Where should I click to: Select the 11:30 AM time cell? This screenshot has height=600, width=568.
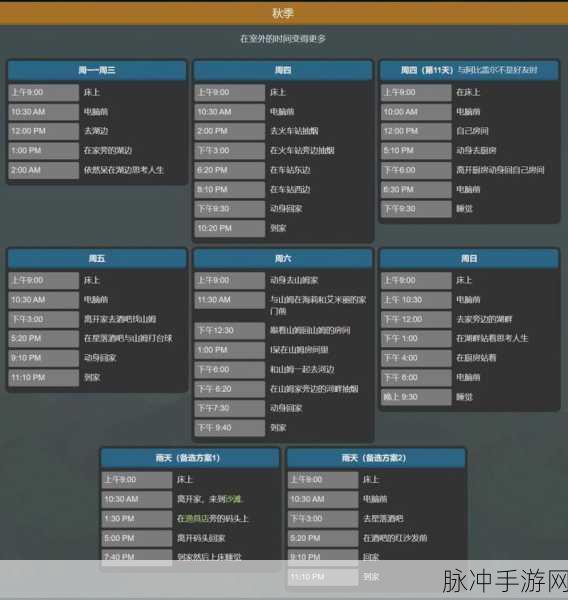(230, 300)
